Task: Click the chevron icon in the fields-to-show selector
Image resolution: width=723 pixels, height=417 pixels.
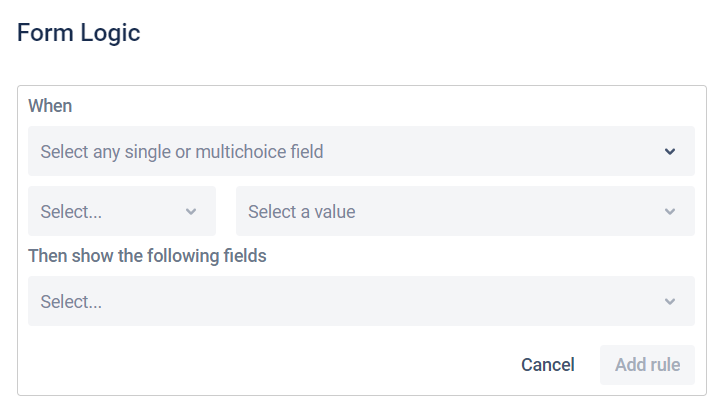Action: (670, 302)
